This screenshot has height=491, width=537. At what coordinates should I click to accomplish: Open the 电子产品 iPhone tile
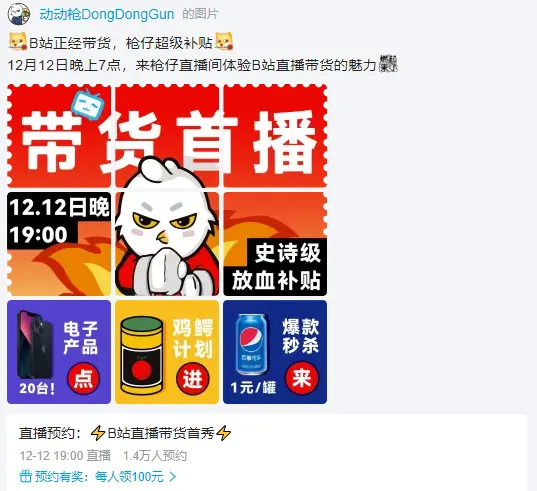coord(59,352)
